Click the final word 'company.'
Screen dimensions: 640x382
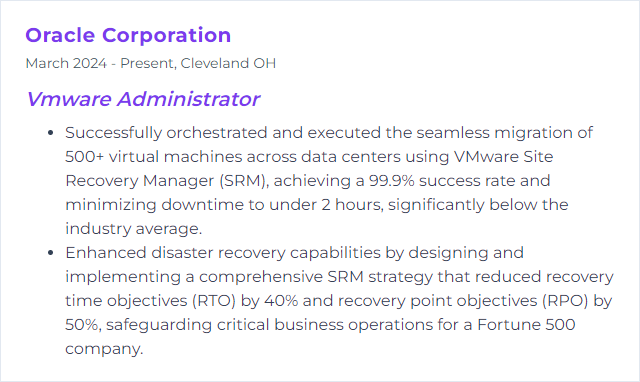coord(104,349)
